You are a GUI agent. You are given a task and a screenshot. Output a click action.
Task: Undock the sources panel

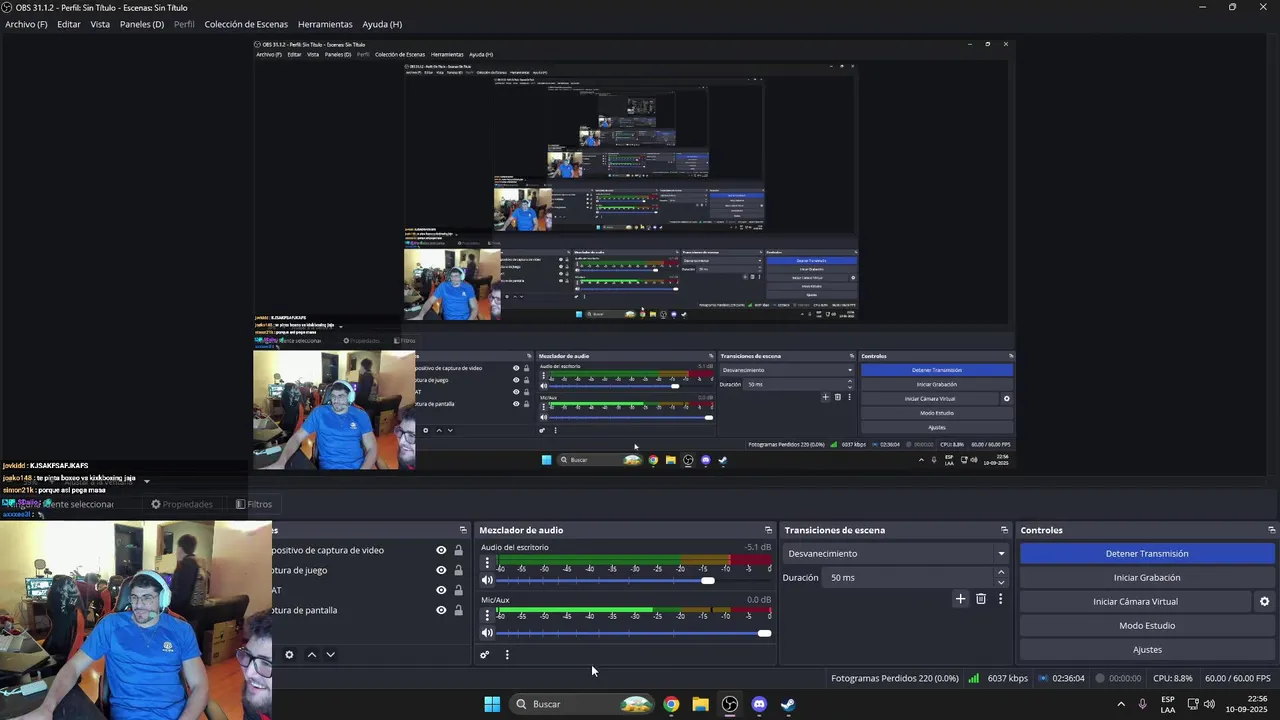pyautogui.click(x=463, y=530)
